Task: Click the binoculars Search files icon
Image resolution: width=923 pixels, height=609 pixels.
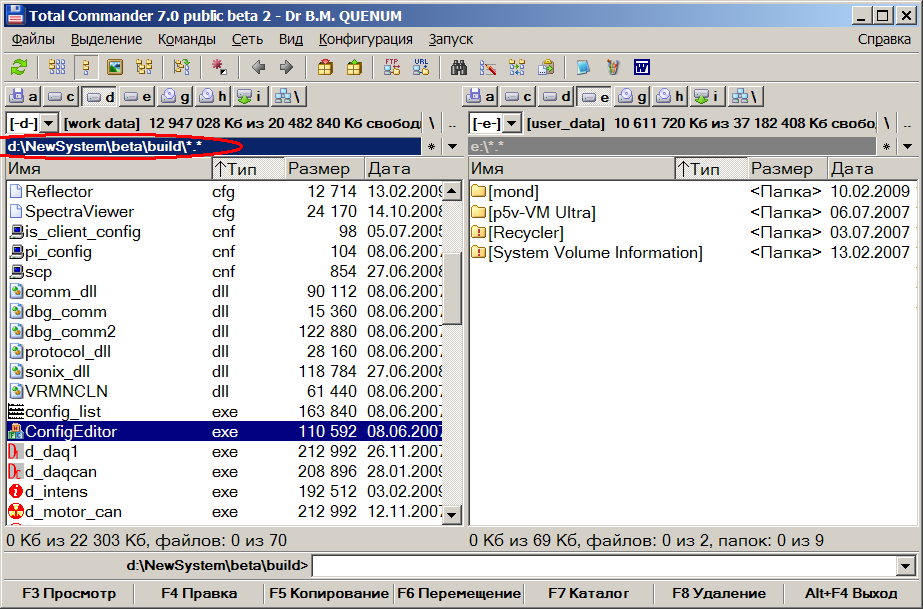Action: (459, 68)
